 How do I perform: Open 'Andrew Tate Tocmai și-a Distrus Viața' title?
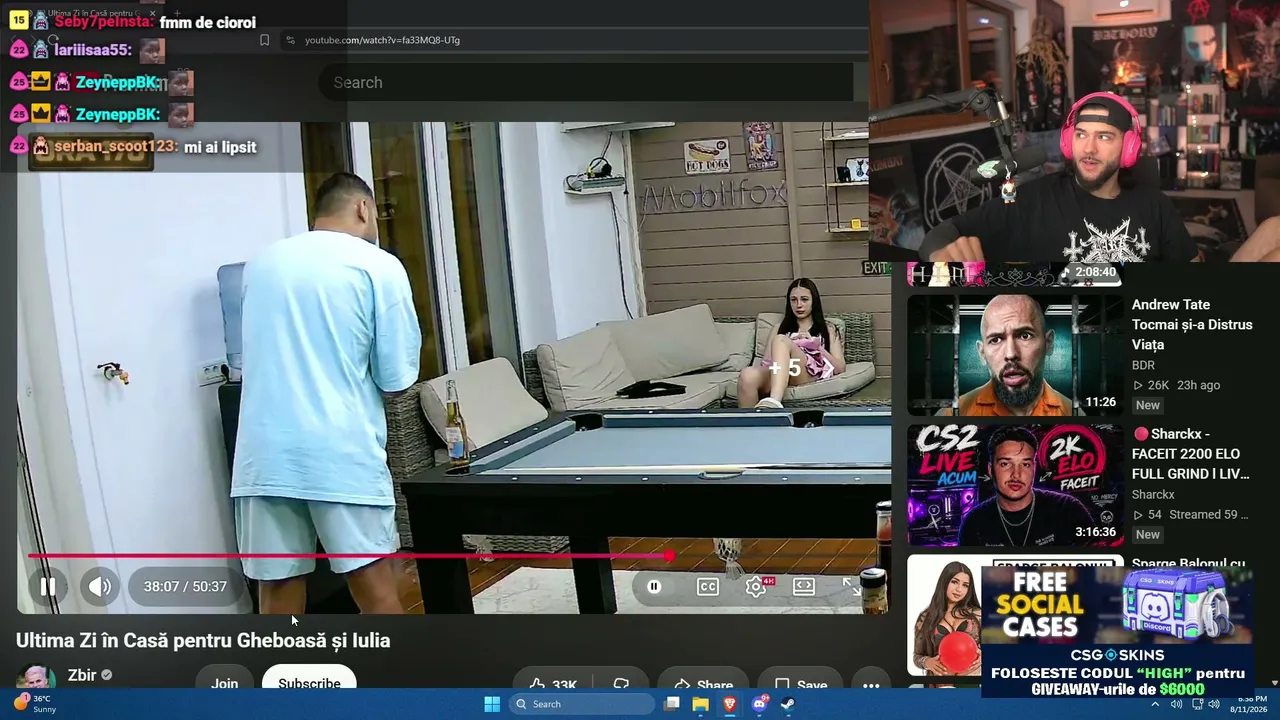click(1192, 324)
